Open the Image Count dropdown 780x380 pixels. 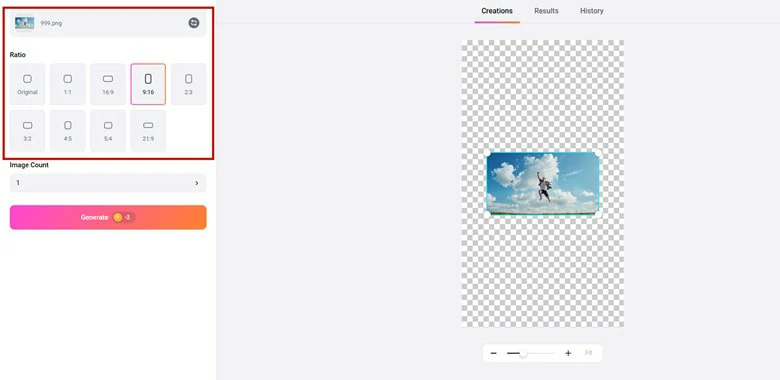point(108,183)
